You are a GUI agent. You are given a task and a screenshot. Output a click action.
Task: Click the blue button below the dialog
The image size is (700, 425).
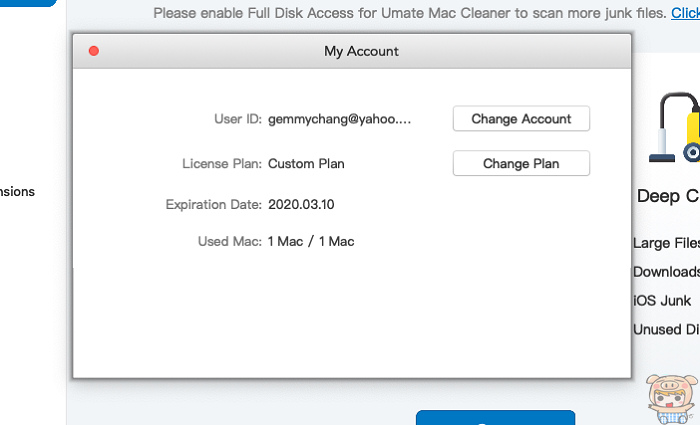[x=495, y=418]
